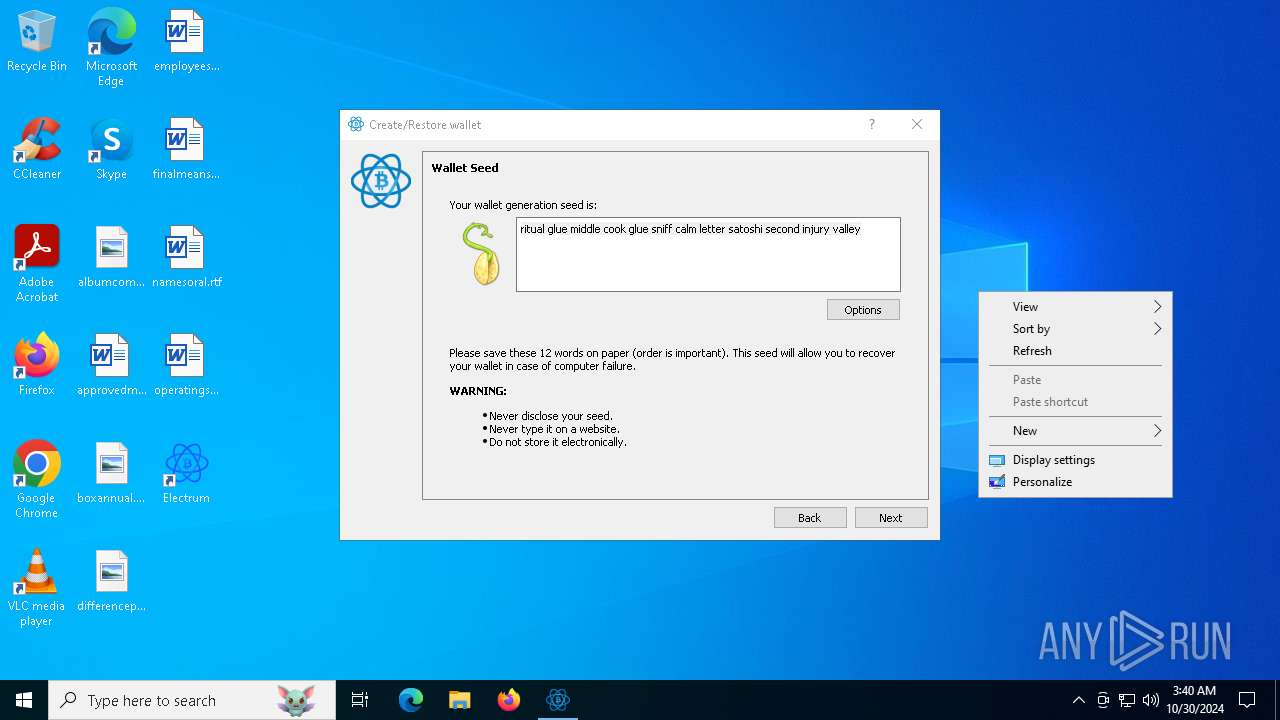The height and width of the screenshot is (720, 1280).
Task: Click the 'Wallet Seed' heading text
Action: coord(465,168)
